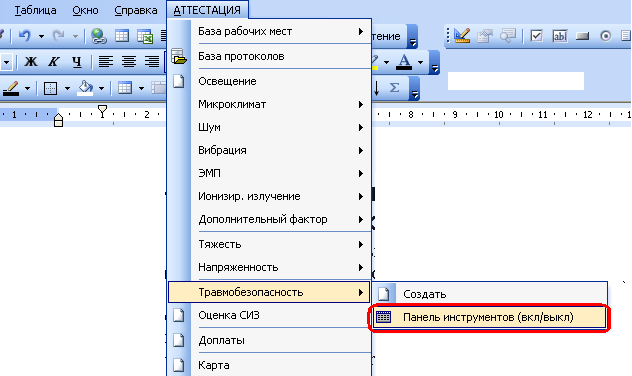Screen dimensions: 632x376
Task: Apply underline with the Ч button
Action: tap(77, 62)
